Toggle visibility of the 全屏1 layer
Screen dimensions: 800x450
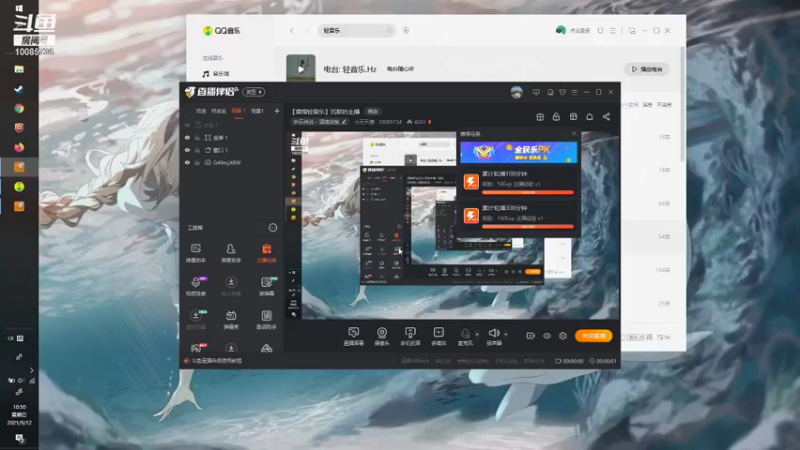pos(187,138)
